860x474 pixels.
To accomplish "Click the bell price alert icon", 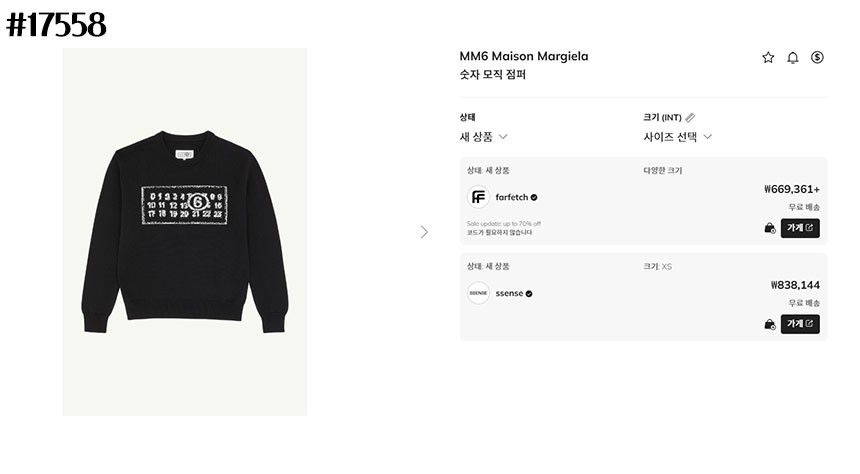I will click(793, 58).
